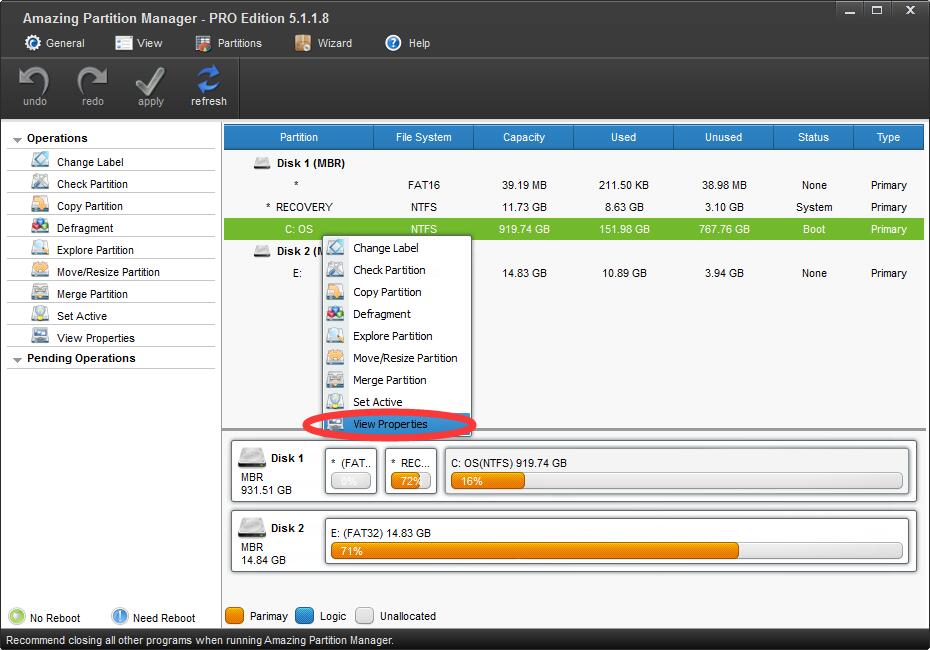Click Defragment icon in Operations panel
The width and height of the screenshot is (930, 650).
pos(40,226)
